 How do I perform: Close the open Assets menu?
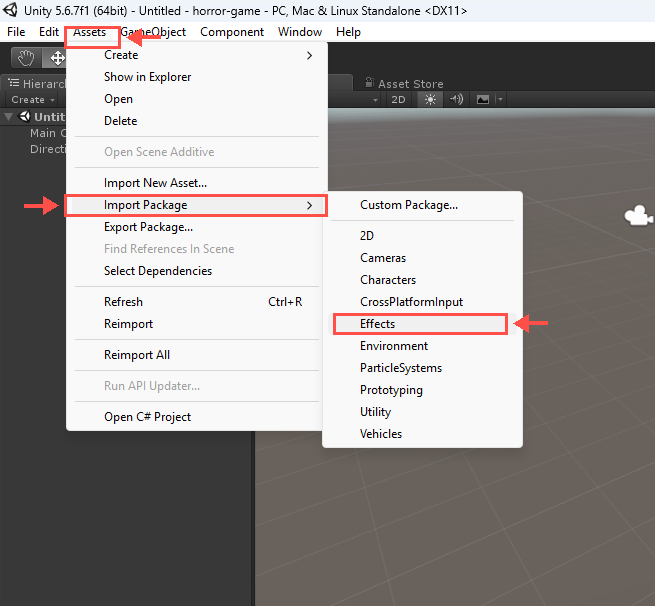89,32
